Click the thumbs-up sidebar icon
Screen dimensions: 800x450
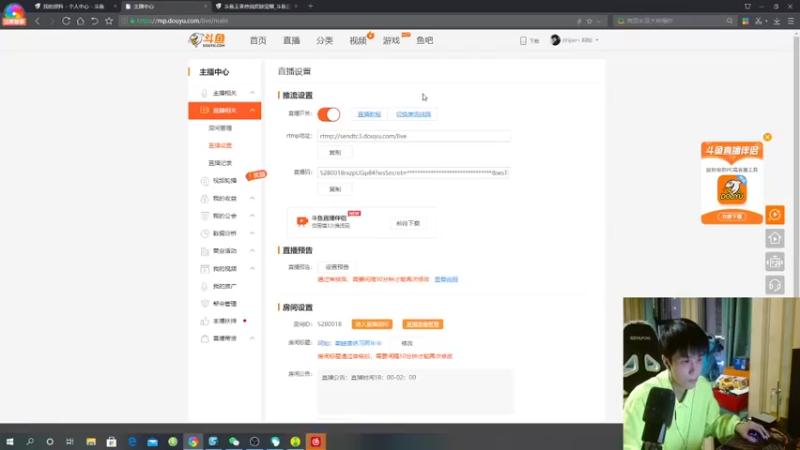pos(205,321)
